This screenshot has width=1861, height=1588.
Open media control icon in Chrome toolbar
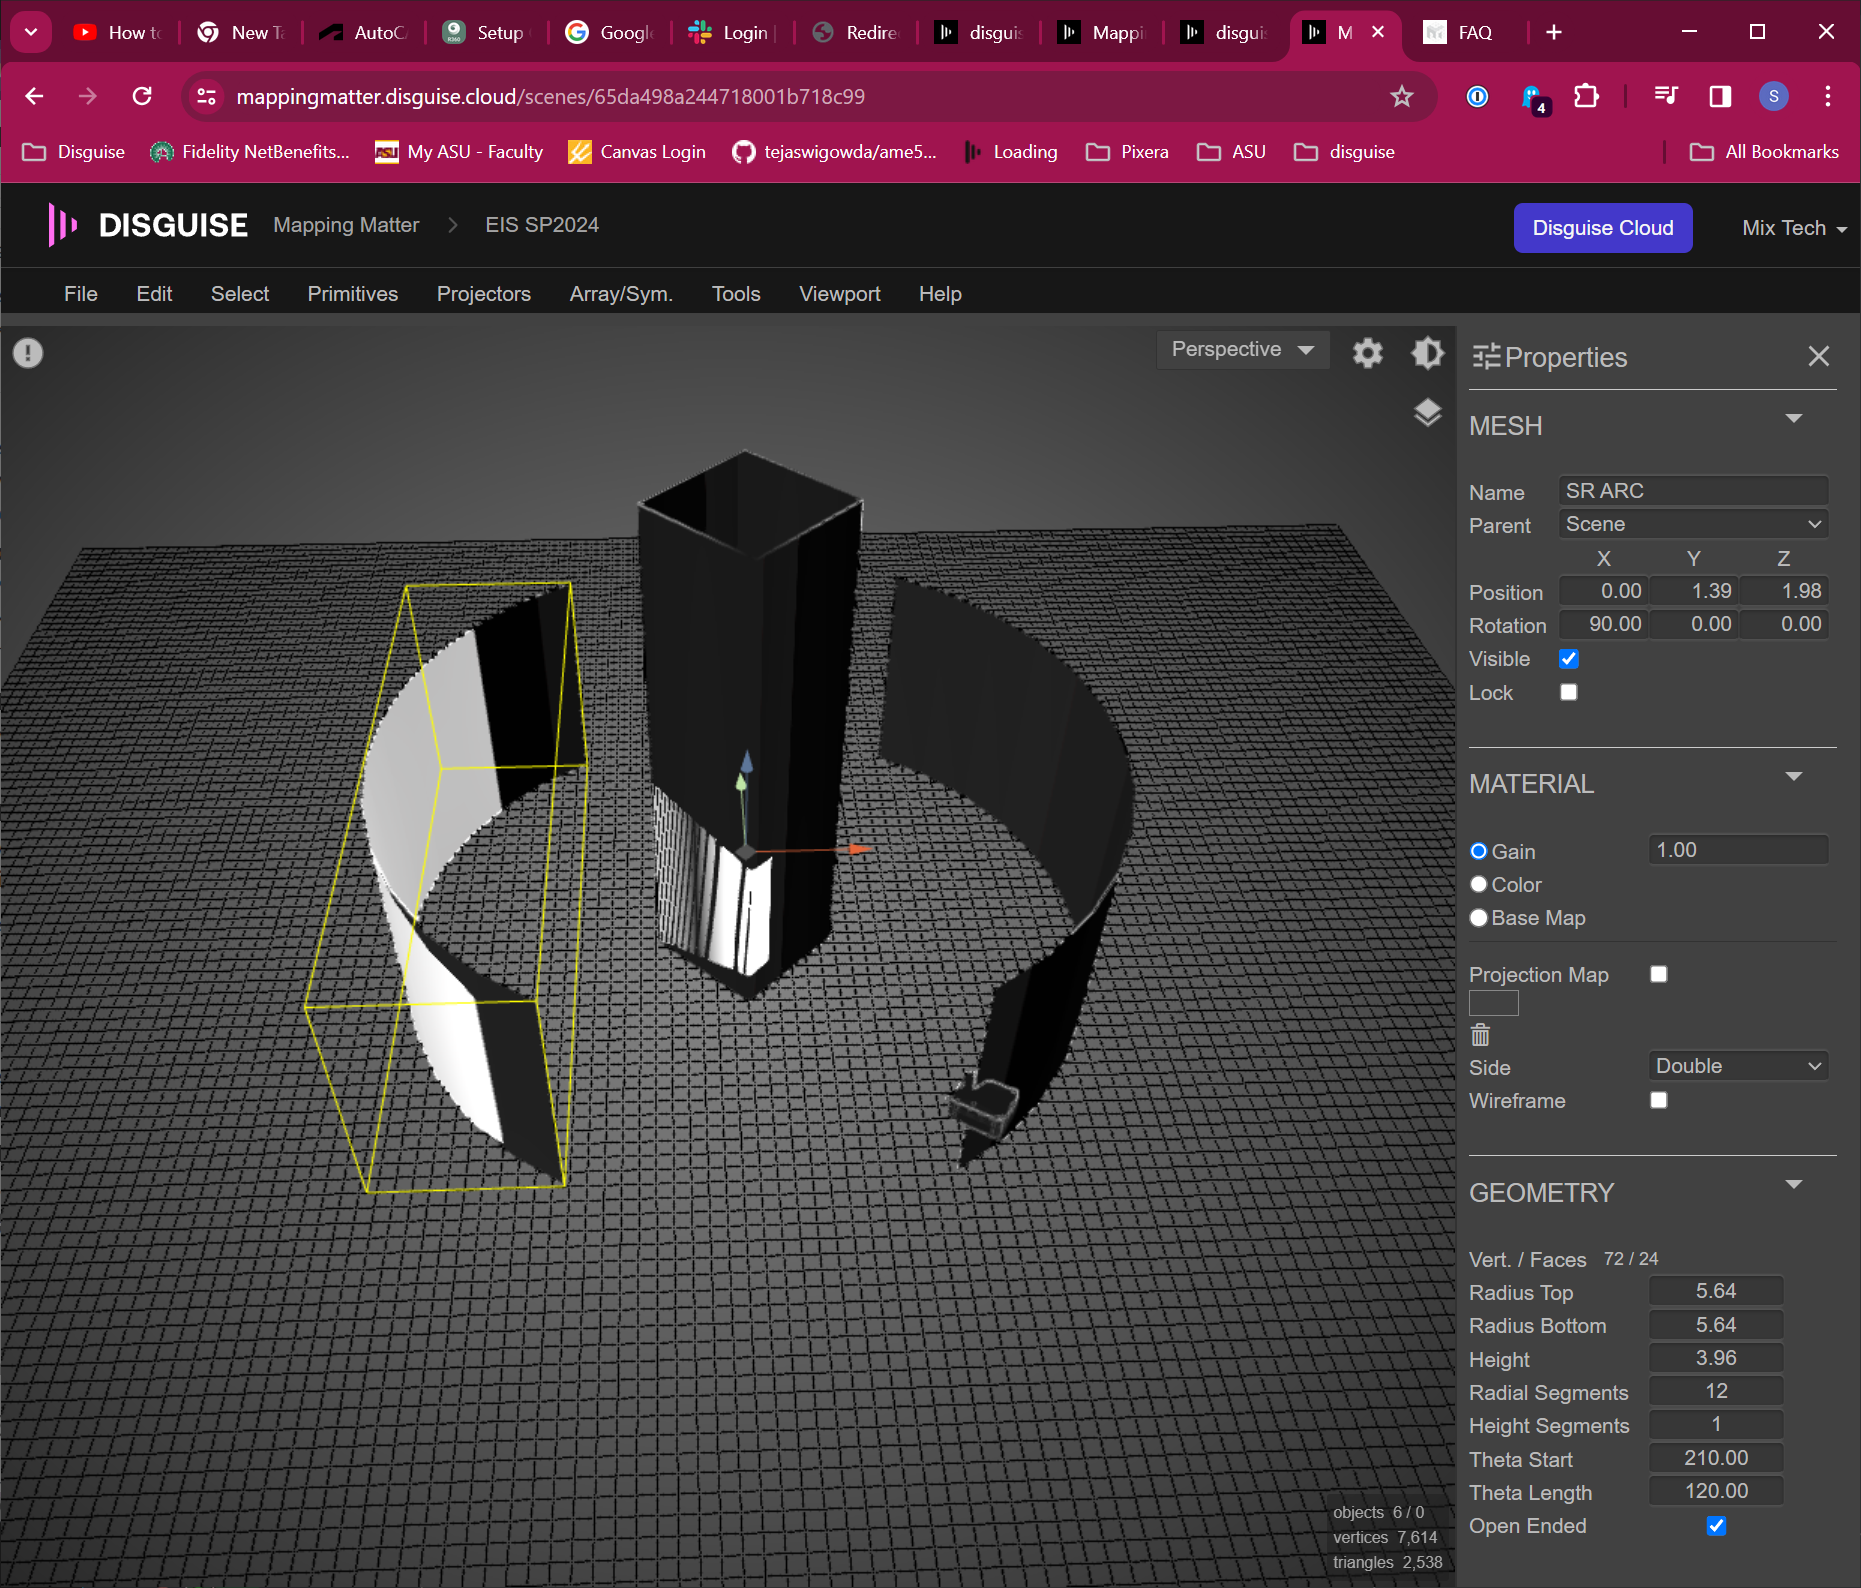[1666, 96]
